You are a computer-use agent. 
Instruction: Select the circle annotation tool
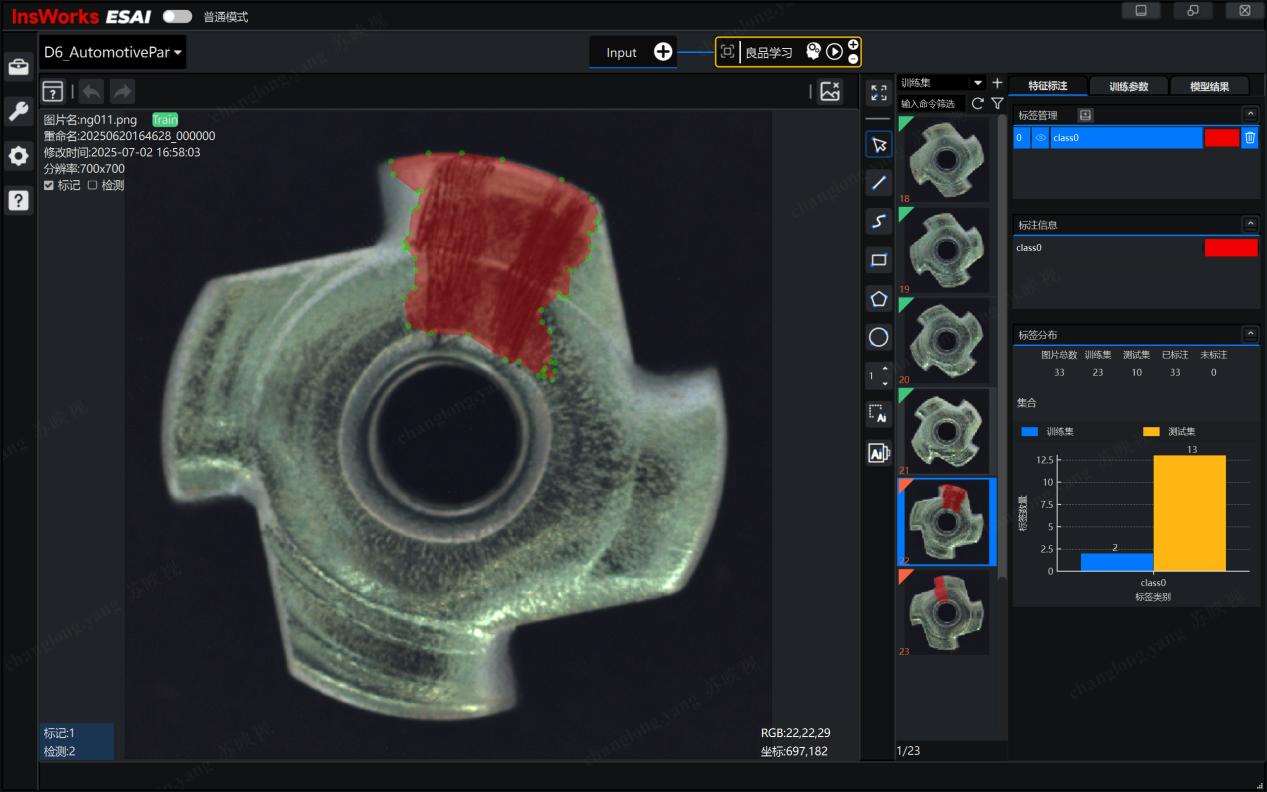click(x=878, y=337)
